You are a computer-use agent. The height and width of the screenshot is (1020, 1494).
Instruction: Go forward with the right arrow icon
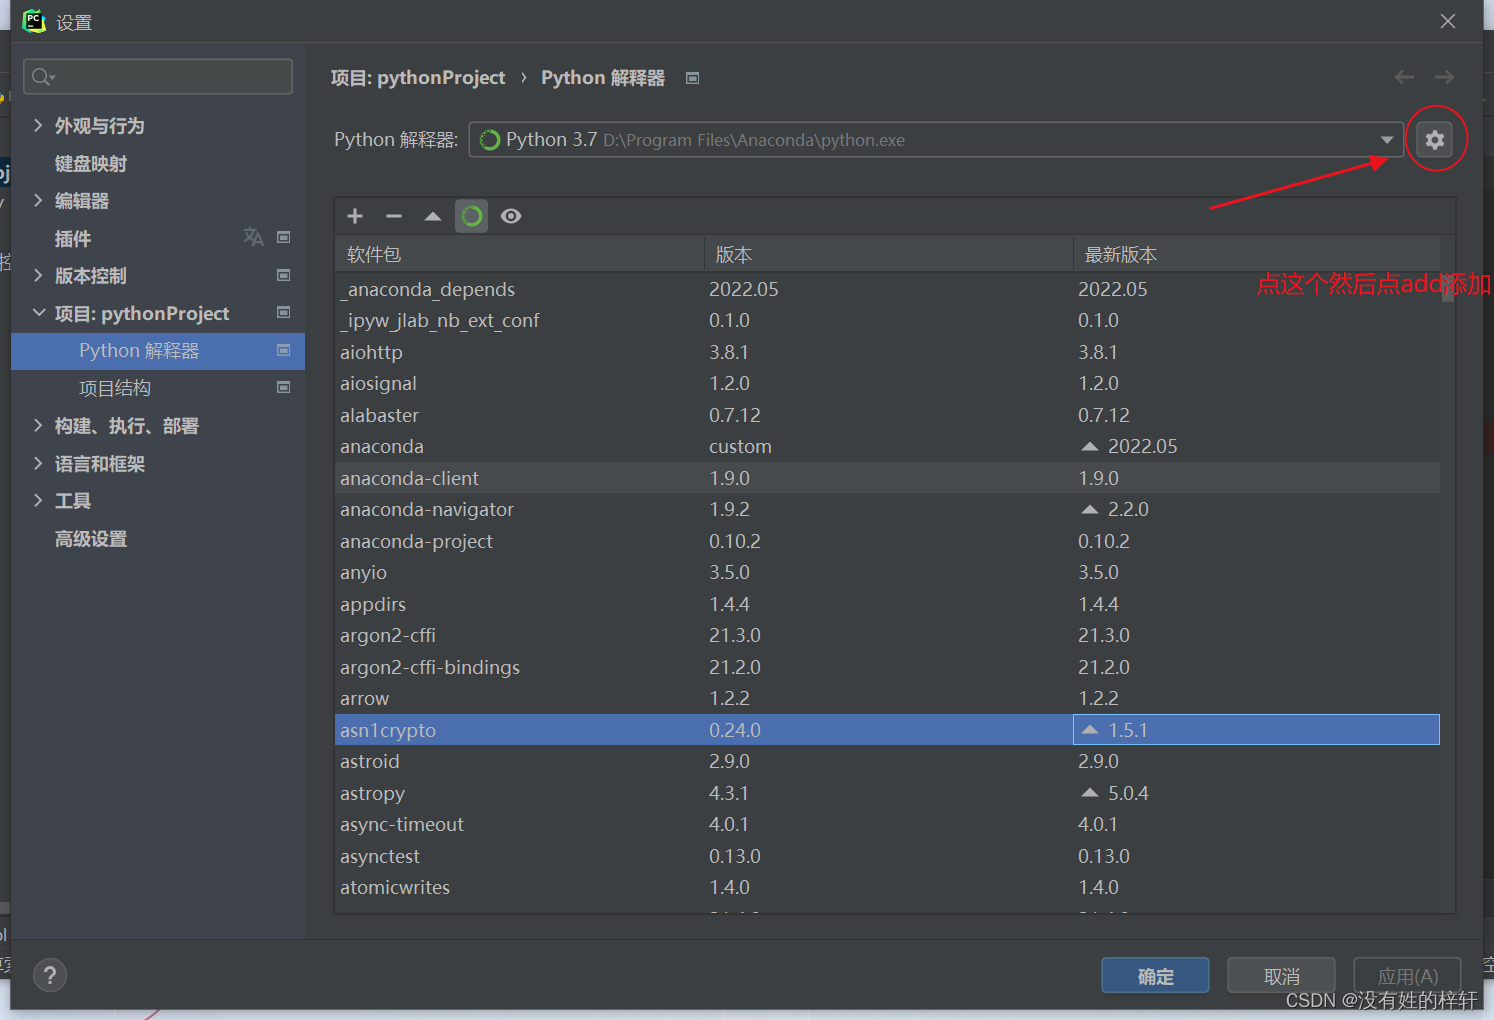[x=1444, y=77]
